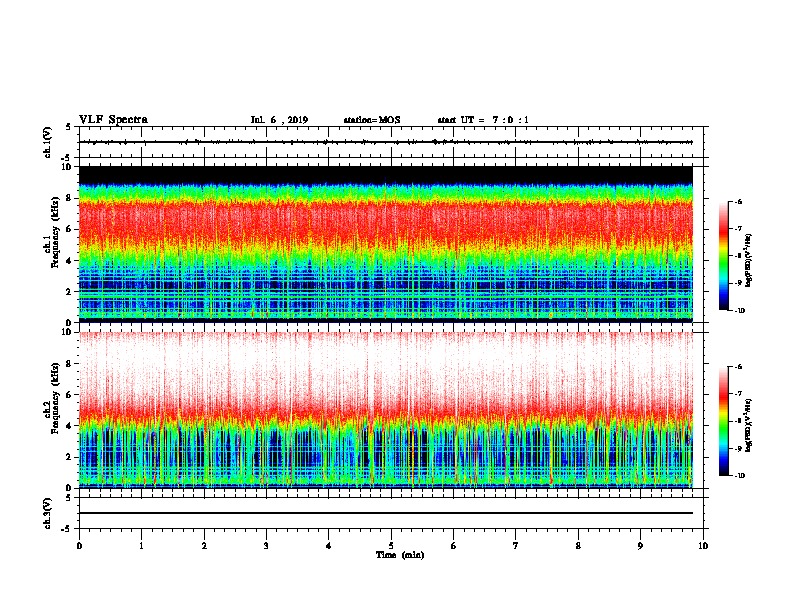This screenshot has height=612, width=792.
Task: Click the "5" tick label on ch.1(V) axis
Action: pyautogui.click(x=70, y=127)
